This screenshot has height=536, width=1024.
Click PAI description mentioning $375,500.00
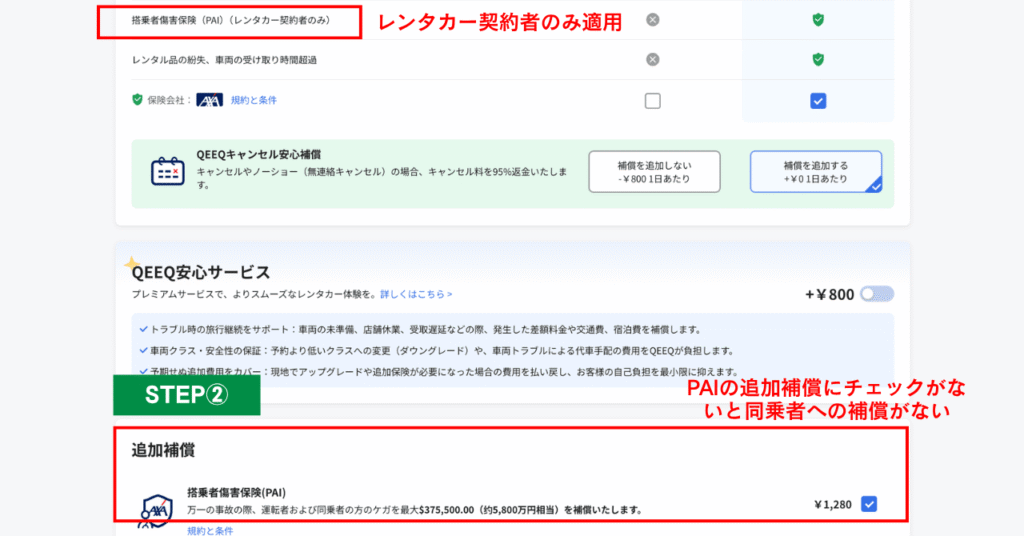click(415, 510)
